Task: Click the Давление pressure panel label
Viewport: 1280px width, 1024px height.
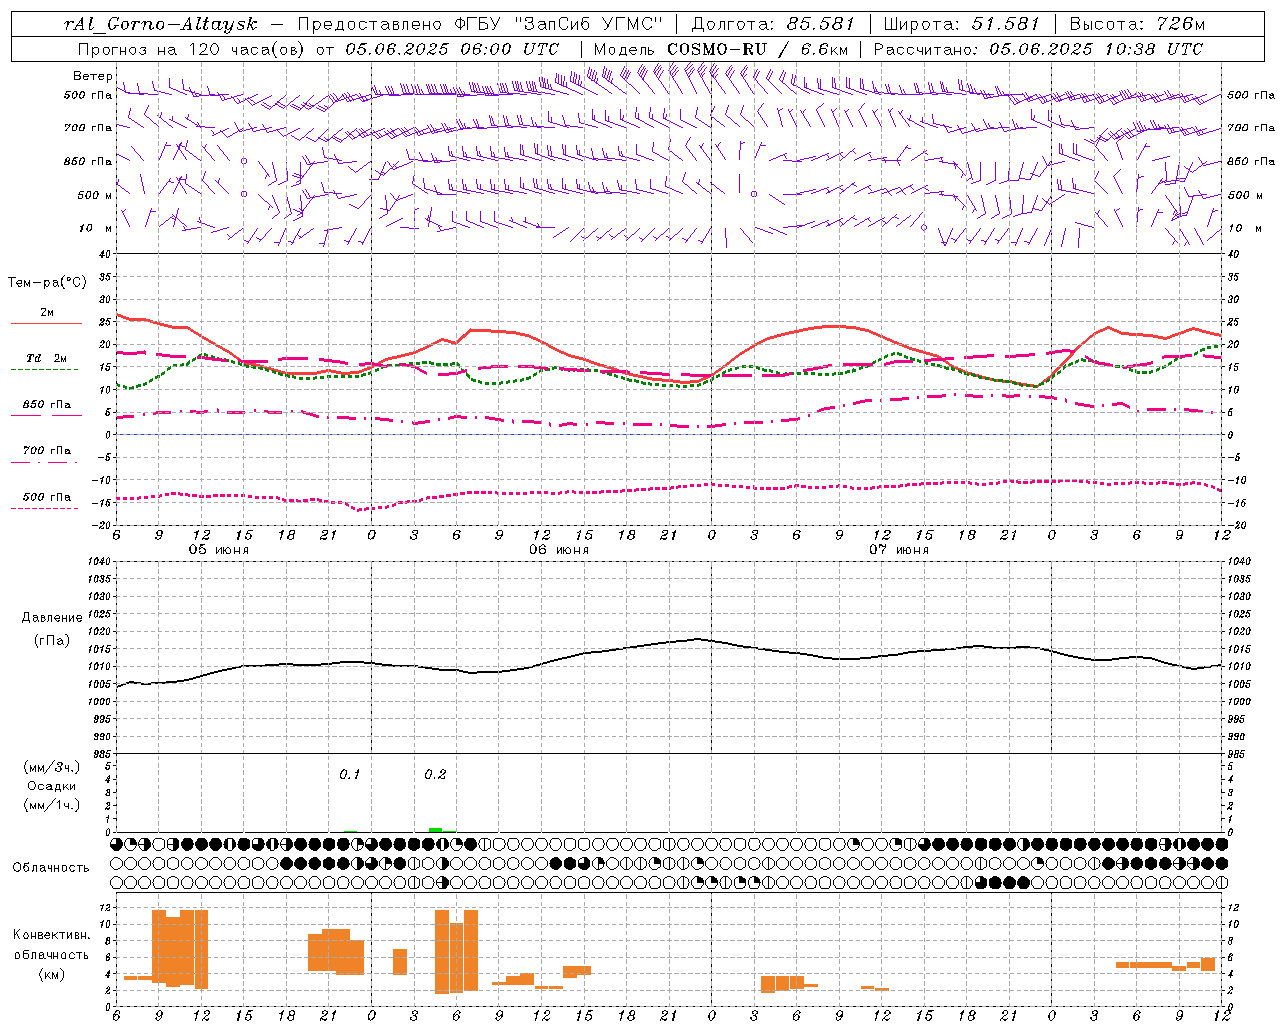Action: (x=52, y=618)
